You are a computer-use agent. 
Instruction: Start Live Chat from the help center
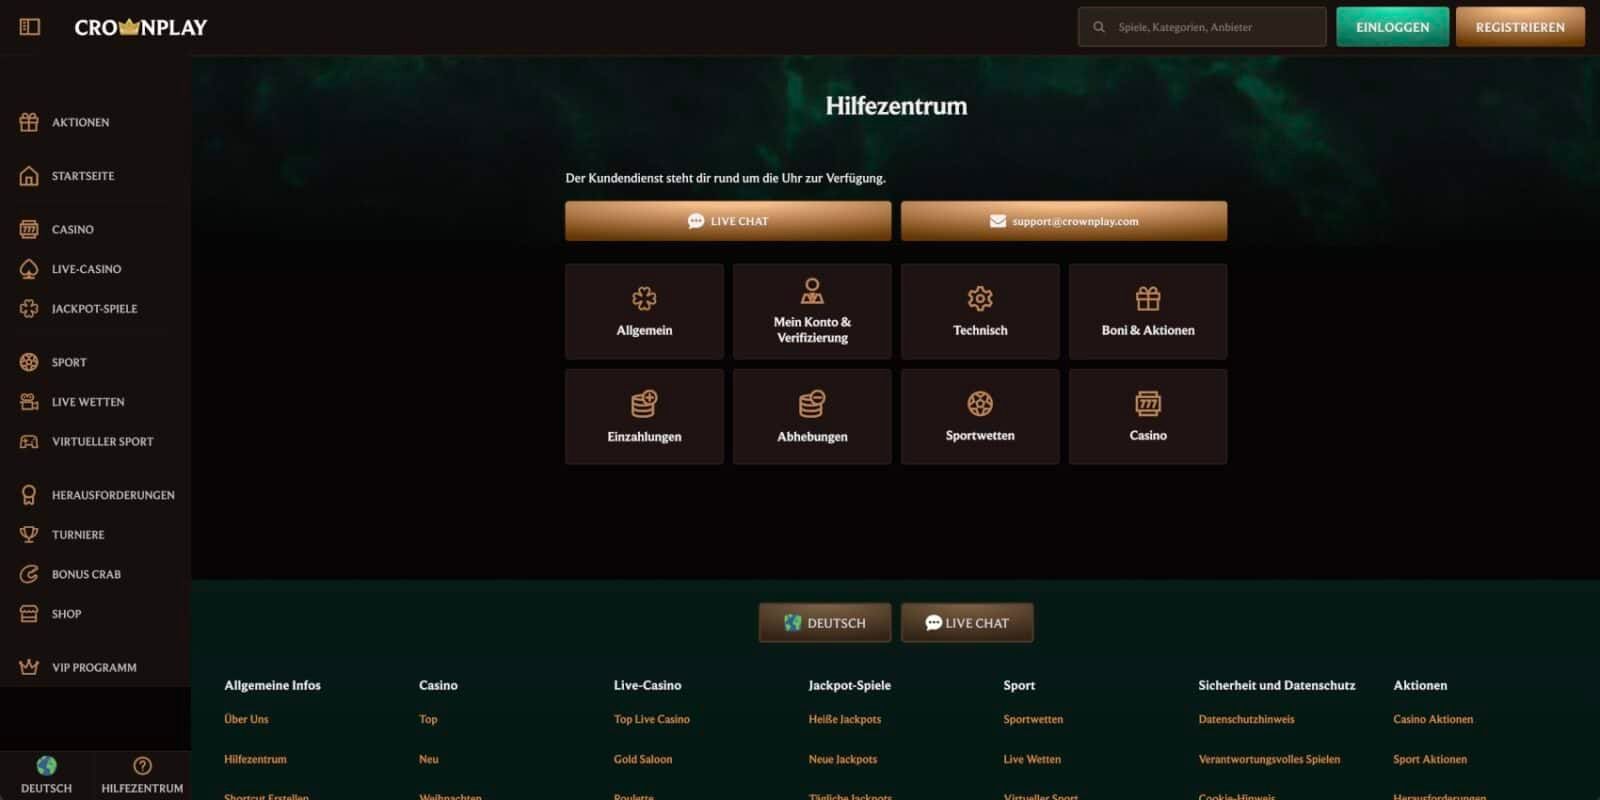pyautogui.click(x=727, y=221)
